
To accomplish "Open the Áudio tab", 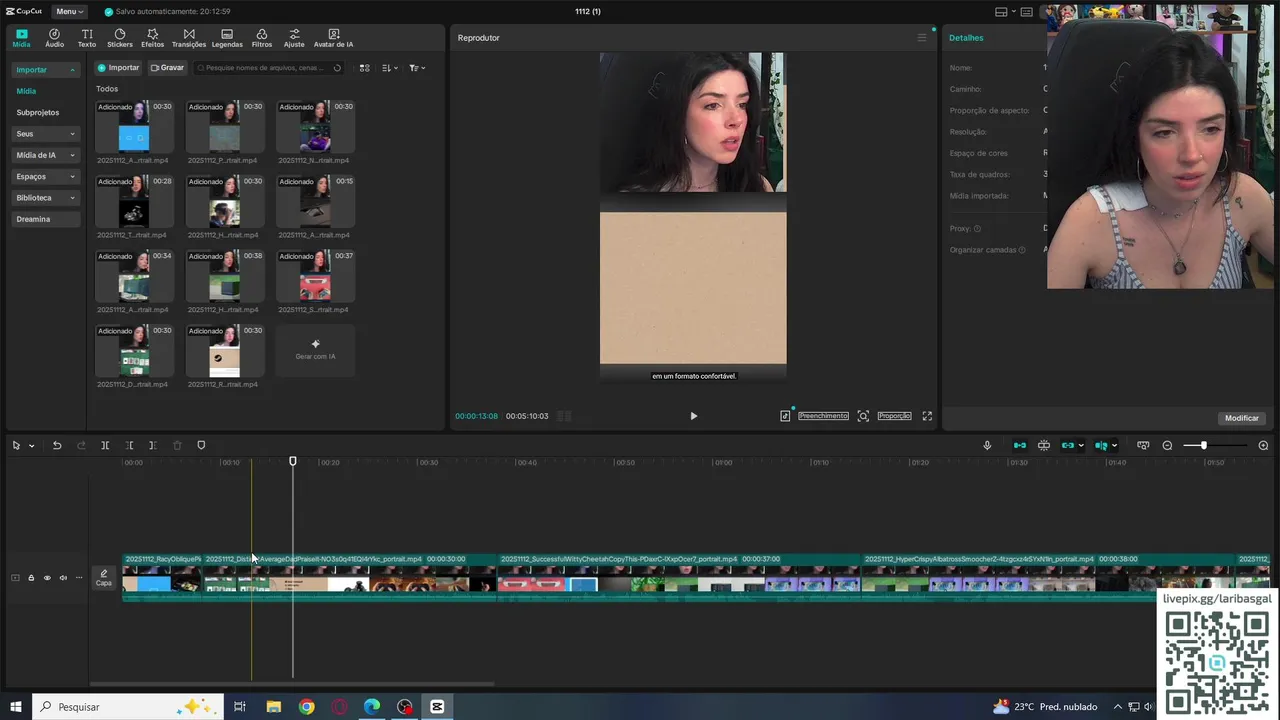I will (x=54, y=38).
